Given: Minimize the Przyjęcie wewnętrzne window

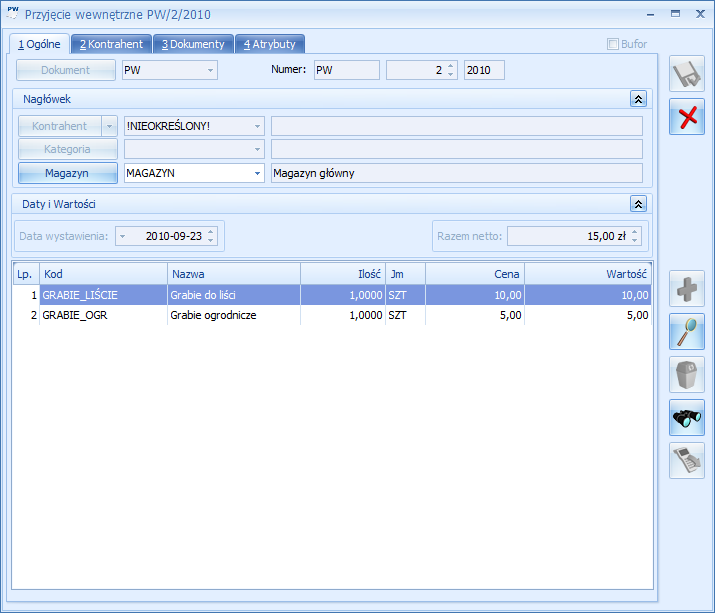Looking at the screenshot, I should 651,15.
